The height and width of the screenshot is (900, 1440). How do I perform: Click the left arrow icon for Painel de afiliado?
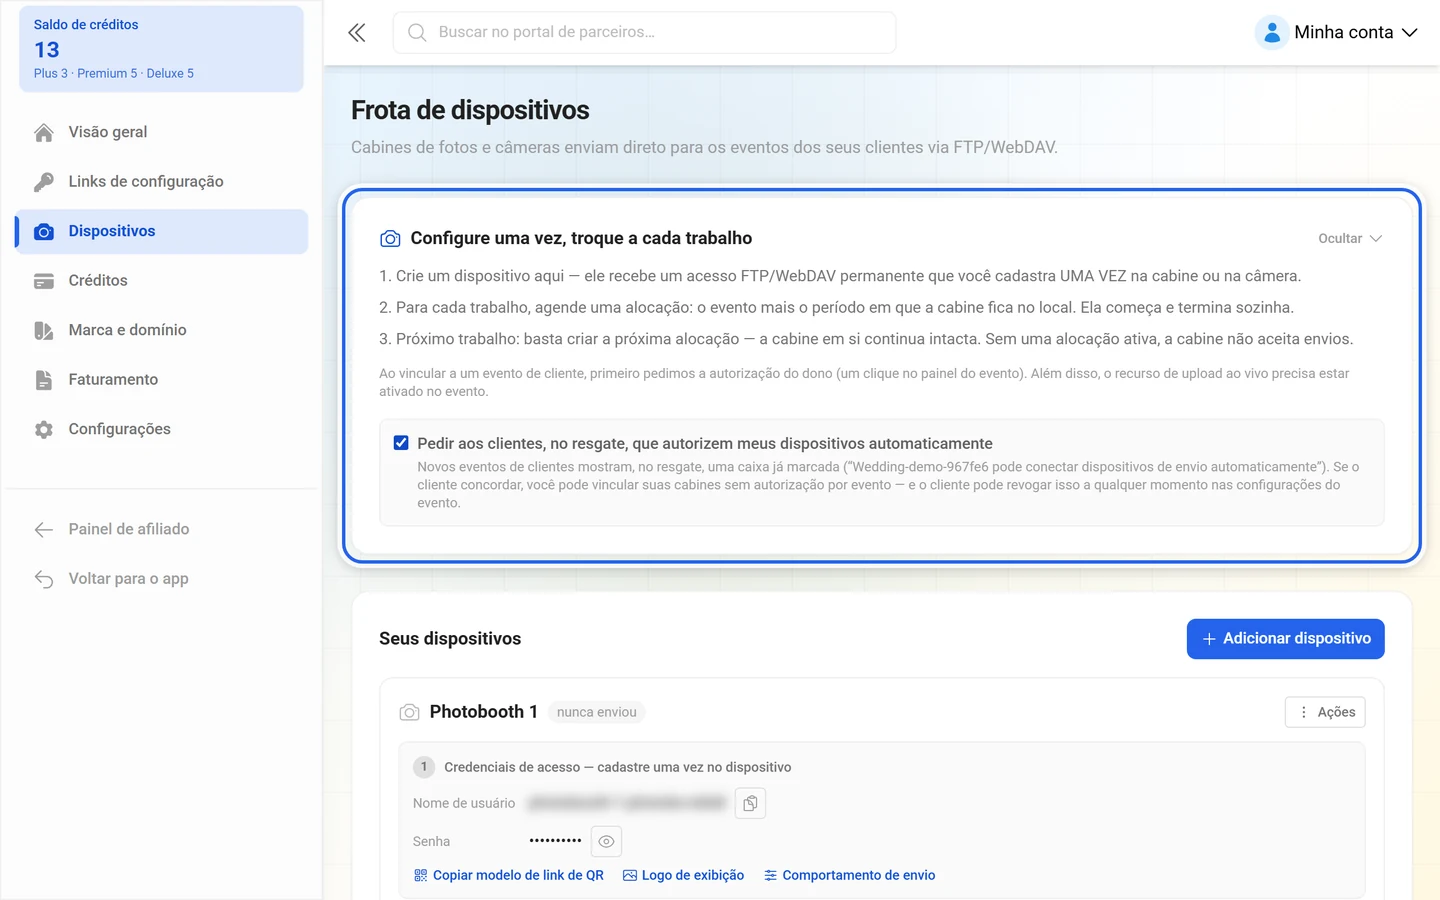[x=44, y=529]
